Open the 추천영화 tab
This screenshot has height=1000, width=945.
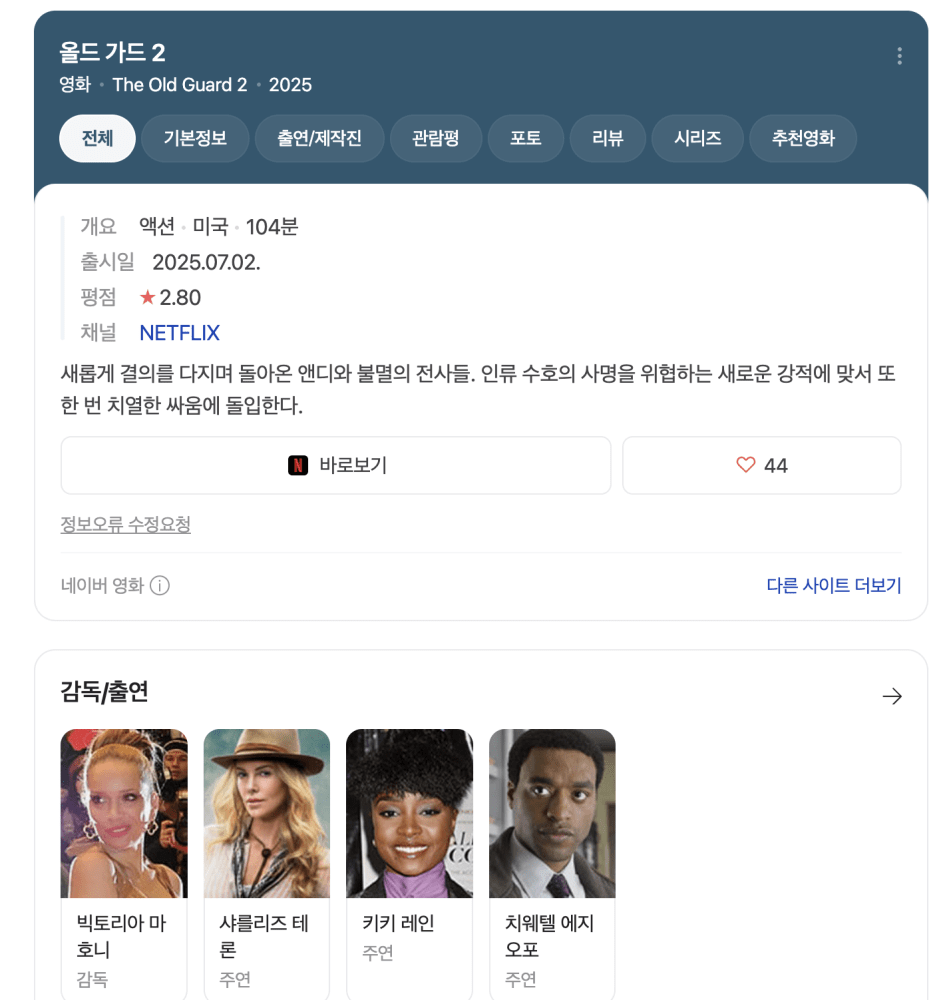[803, 139]
